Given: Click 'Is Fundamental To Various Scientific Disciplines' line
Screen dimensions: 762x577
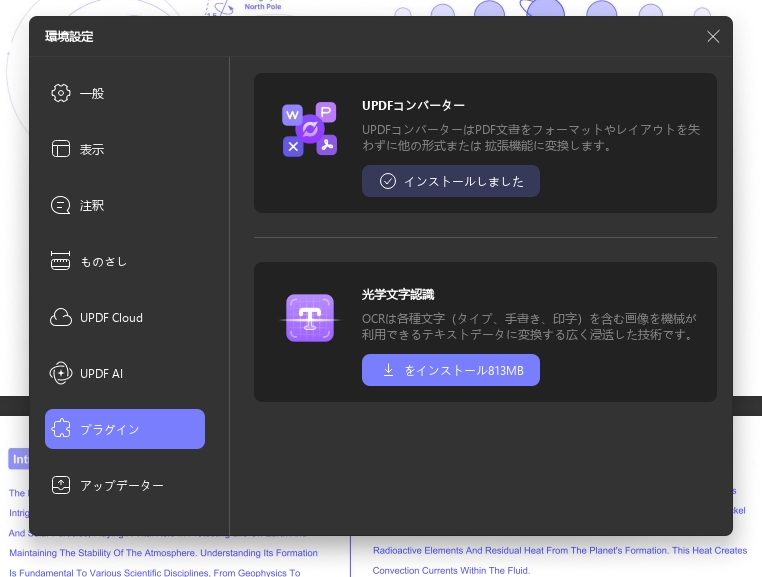Looking at the screenshot, I should 155,573.
